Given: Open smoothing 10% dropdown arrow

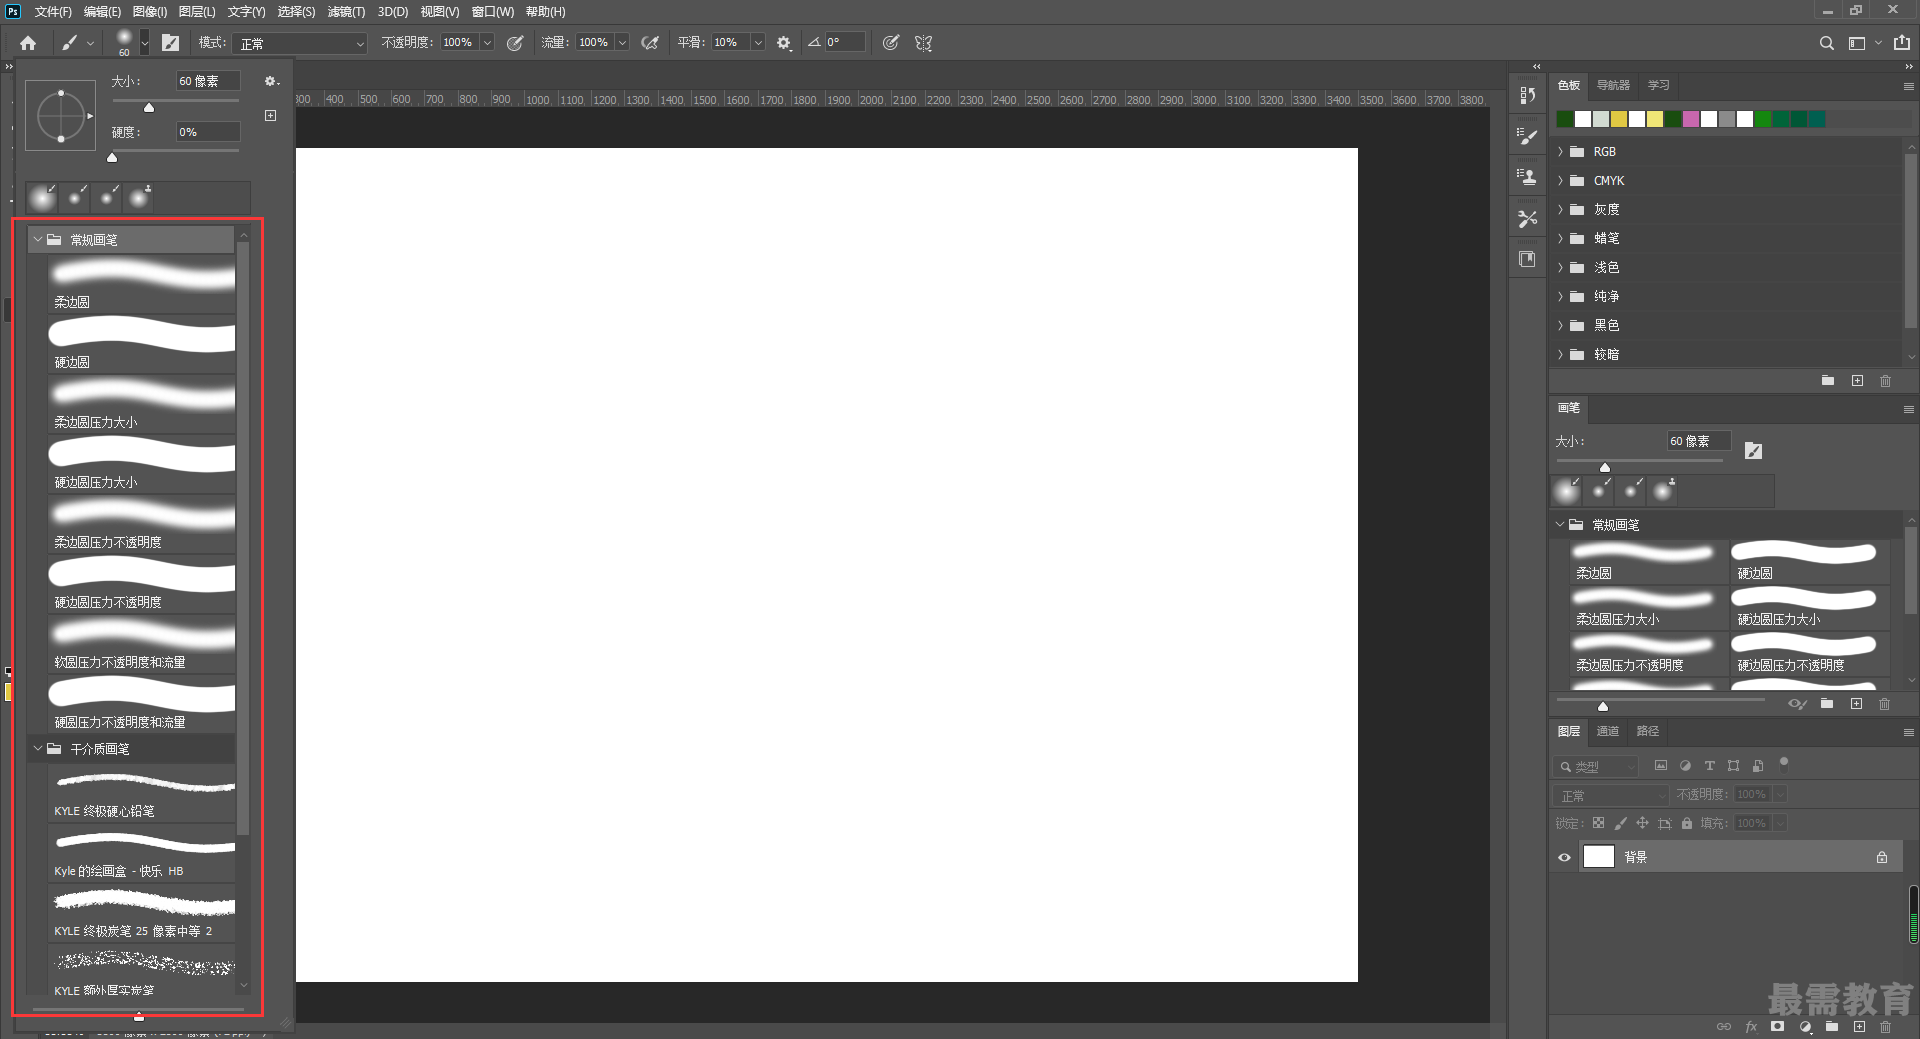Looking at the screenshot, I should click(758, 43).
